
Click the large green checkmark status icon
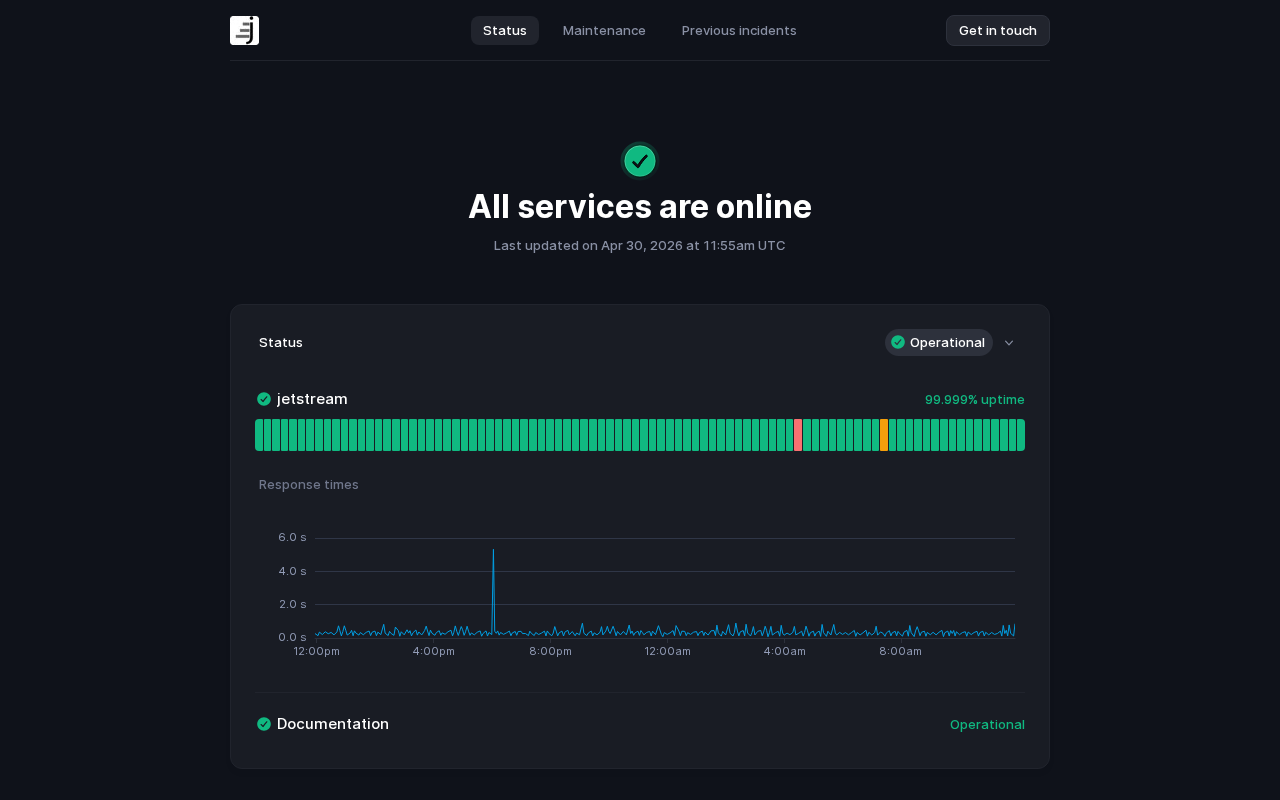(640, 161)
